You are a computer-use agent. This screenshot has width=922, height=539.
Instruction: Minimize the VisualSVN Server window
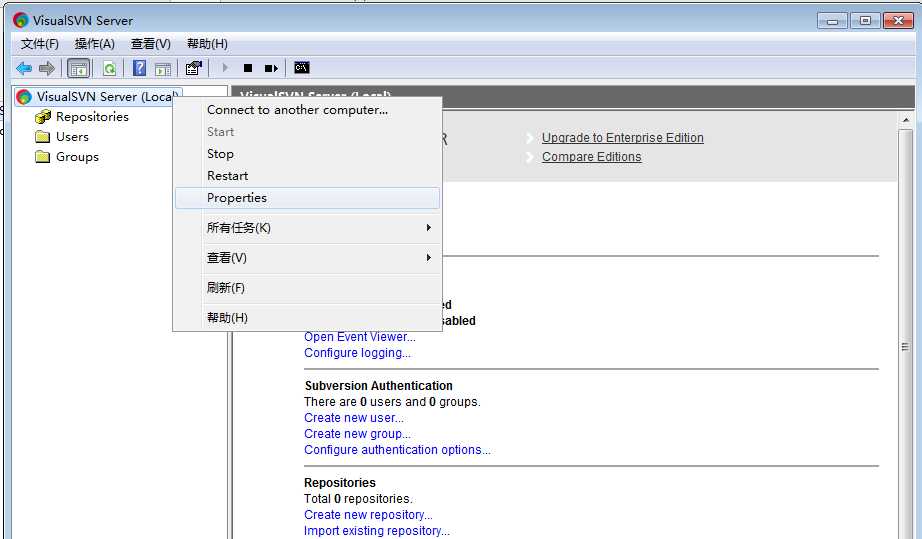click(832, 21)
